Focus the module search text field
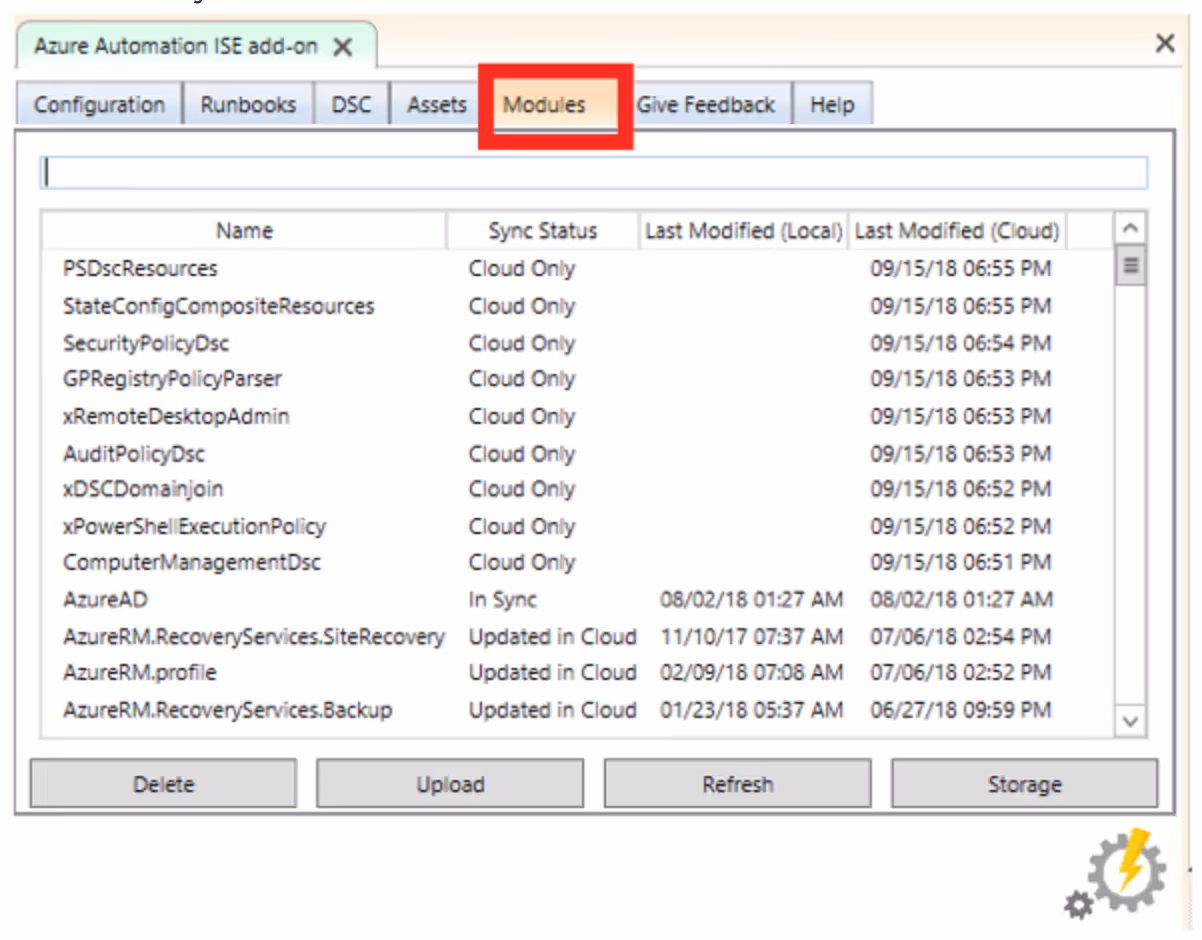 point(594,172)
